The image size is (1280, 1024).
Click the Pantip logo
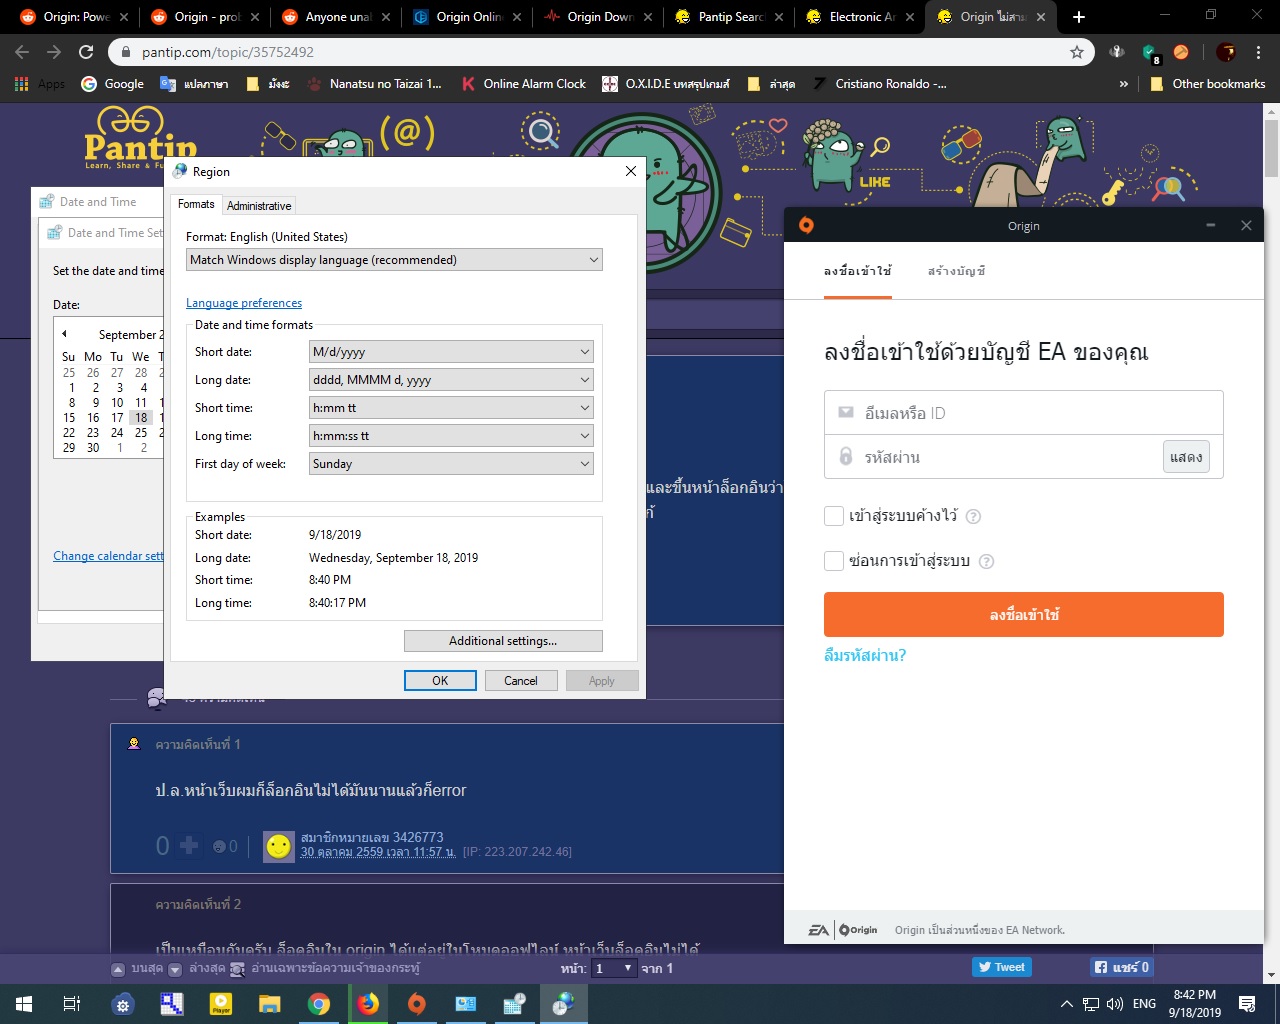(x=140, y=138)
